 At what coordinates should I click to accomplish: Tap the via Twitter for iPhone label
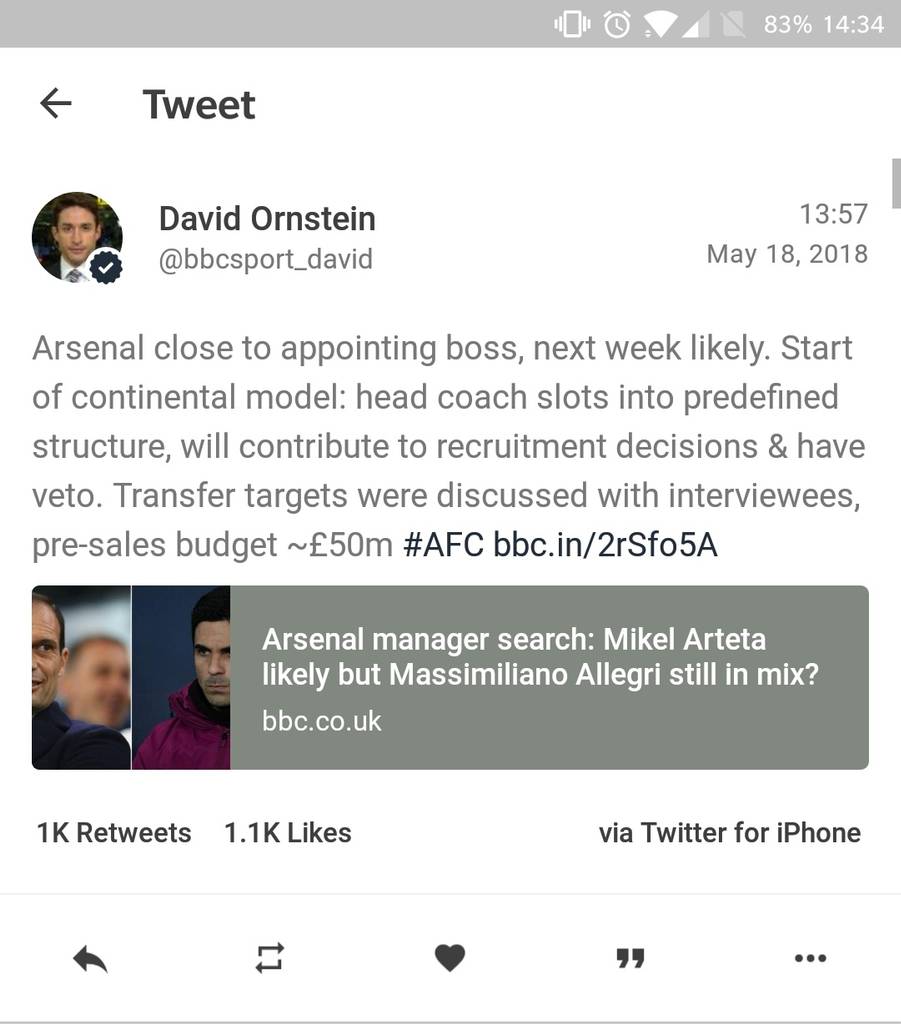click(x=729, y=833)
